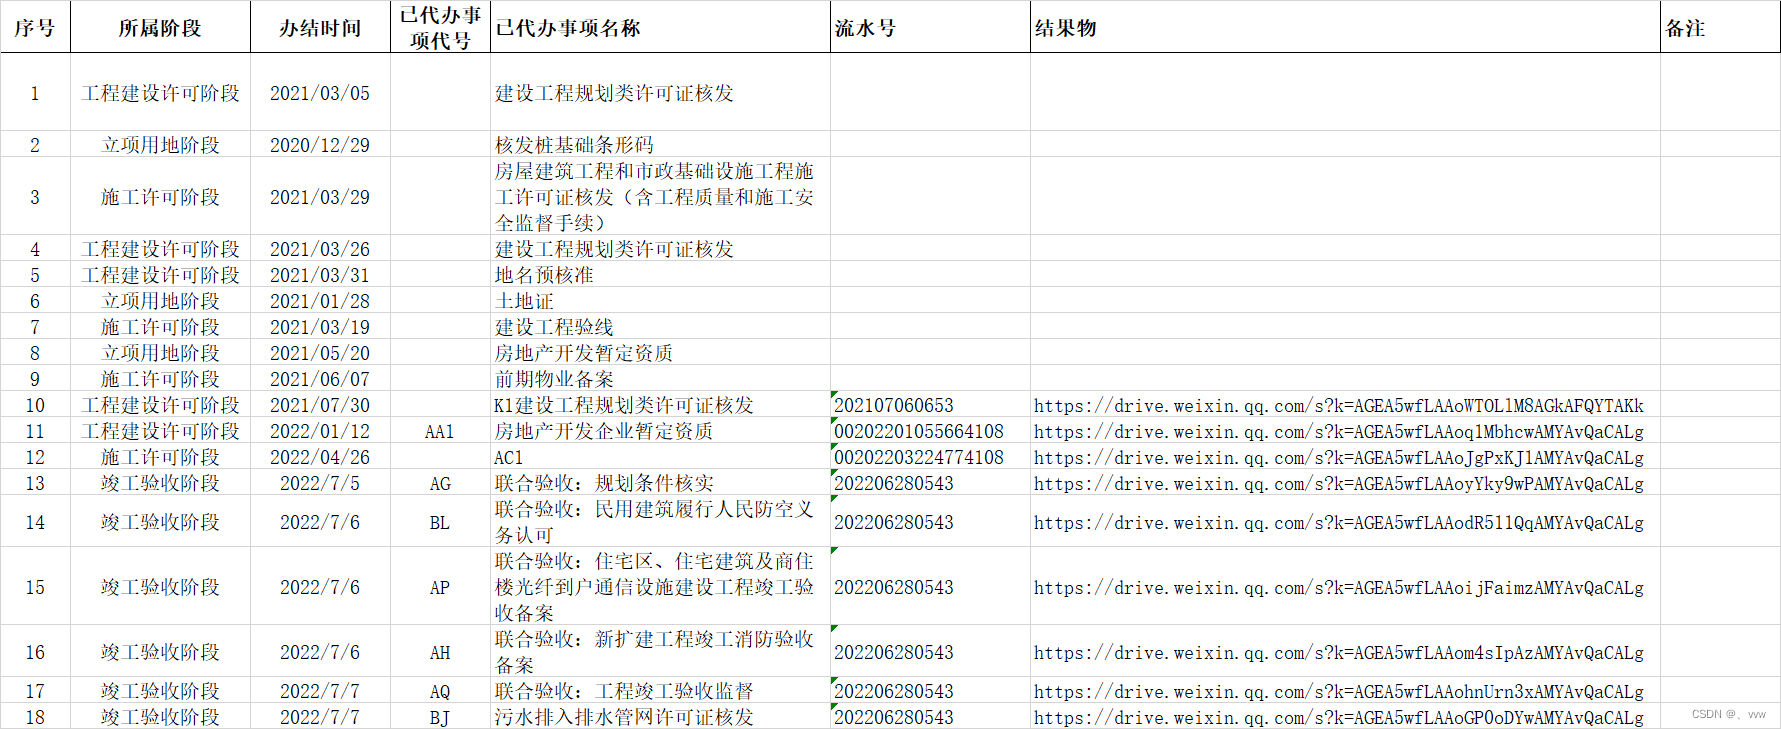Open the row 10 drive.weixin.qq.com link

[x=1338, y=405]
